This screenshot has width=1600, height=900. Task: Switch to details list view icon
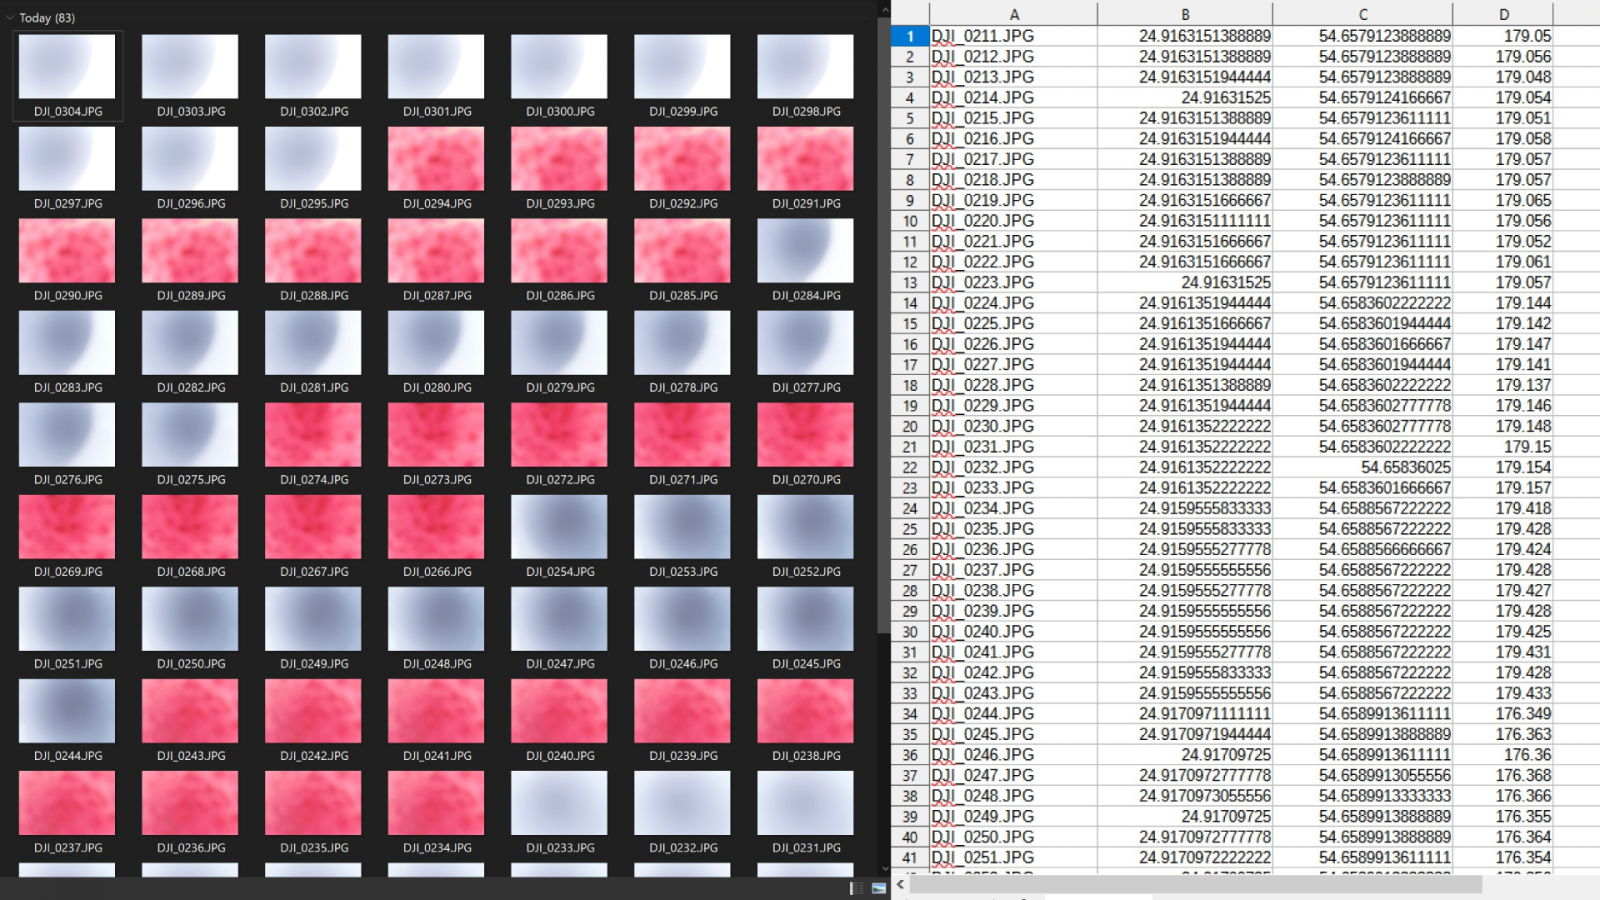click(857, 888)
